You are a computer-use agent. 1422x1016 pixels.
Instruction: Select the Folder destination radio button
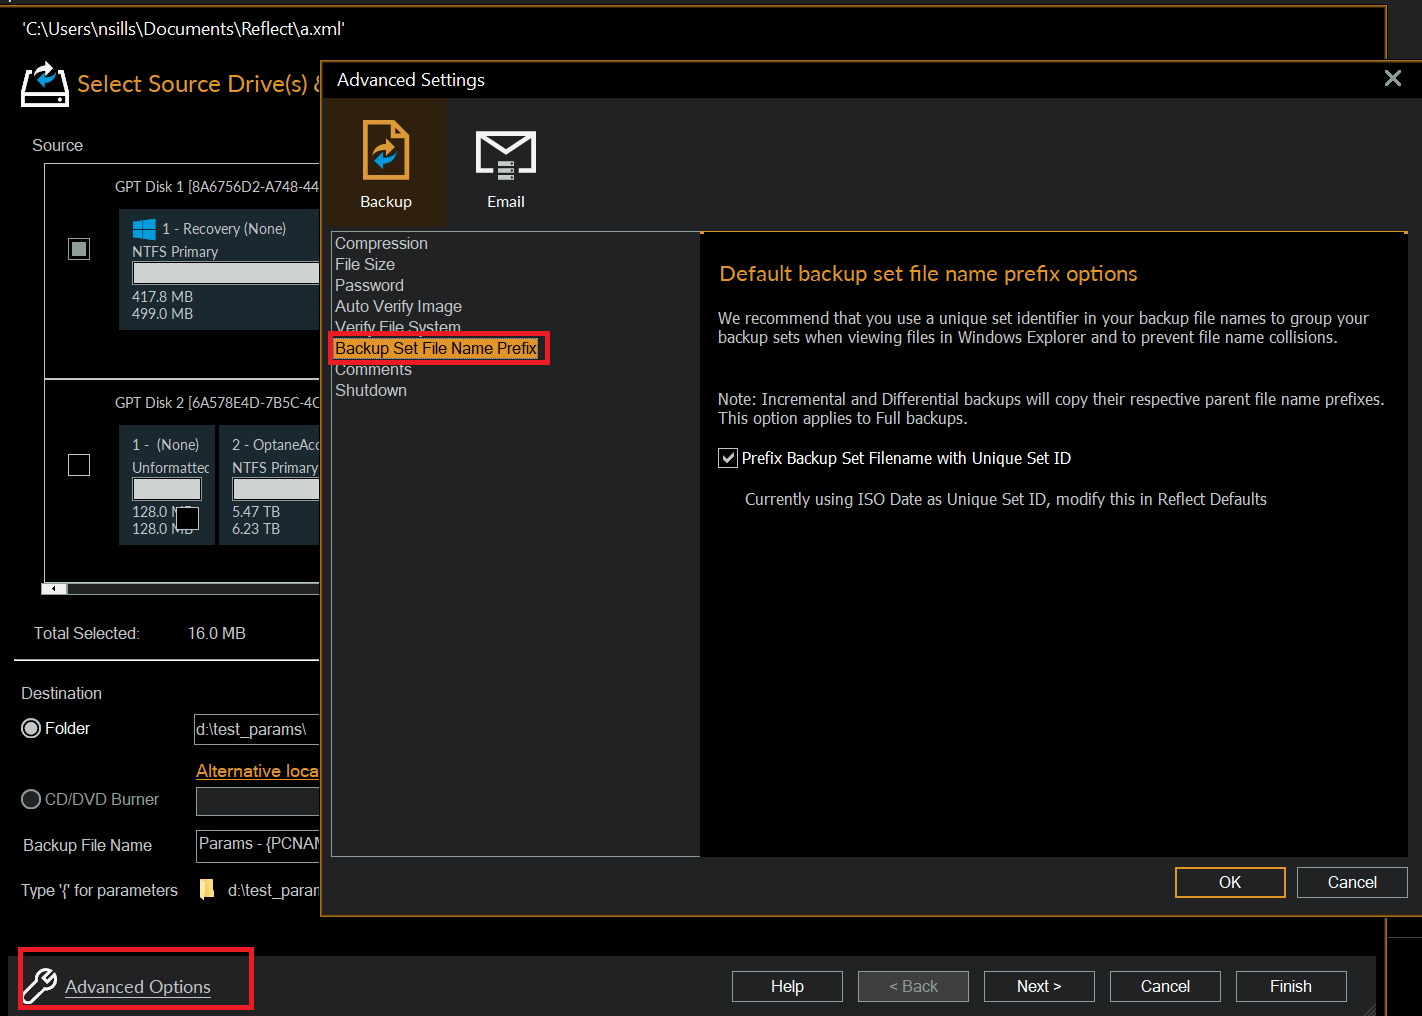31,728
